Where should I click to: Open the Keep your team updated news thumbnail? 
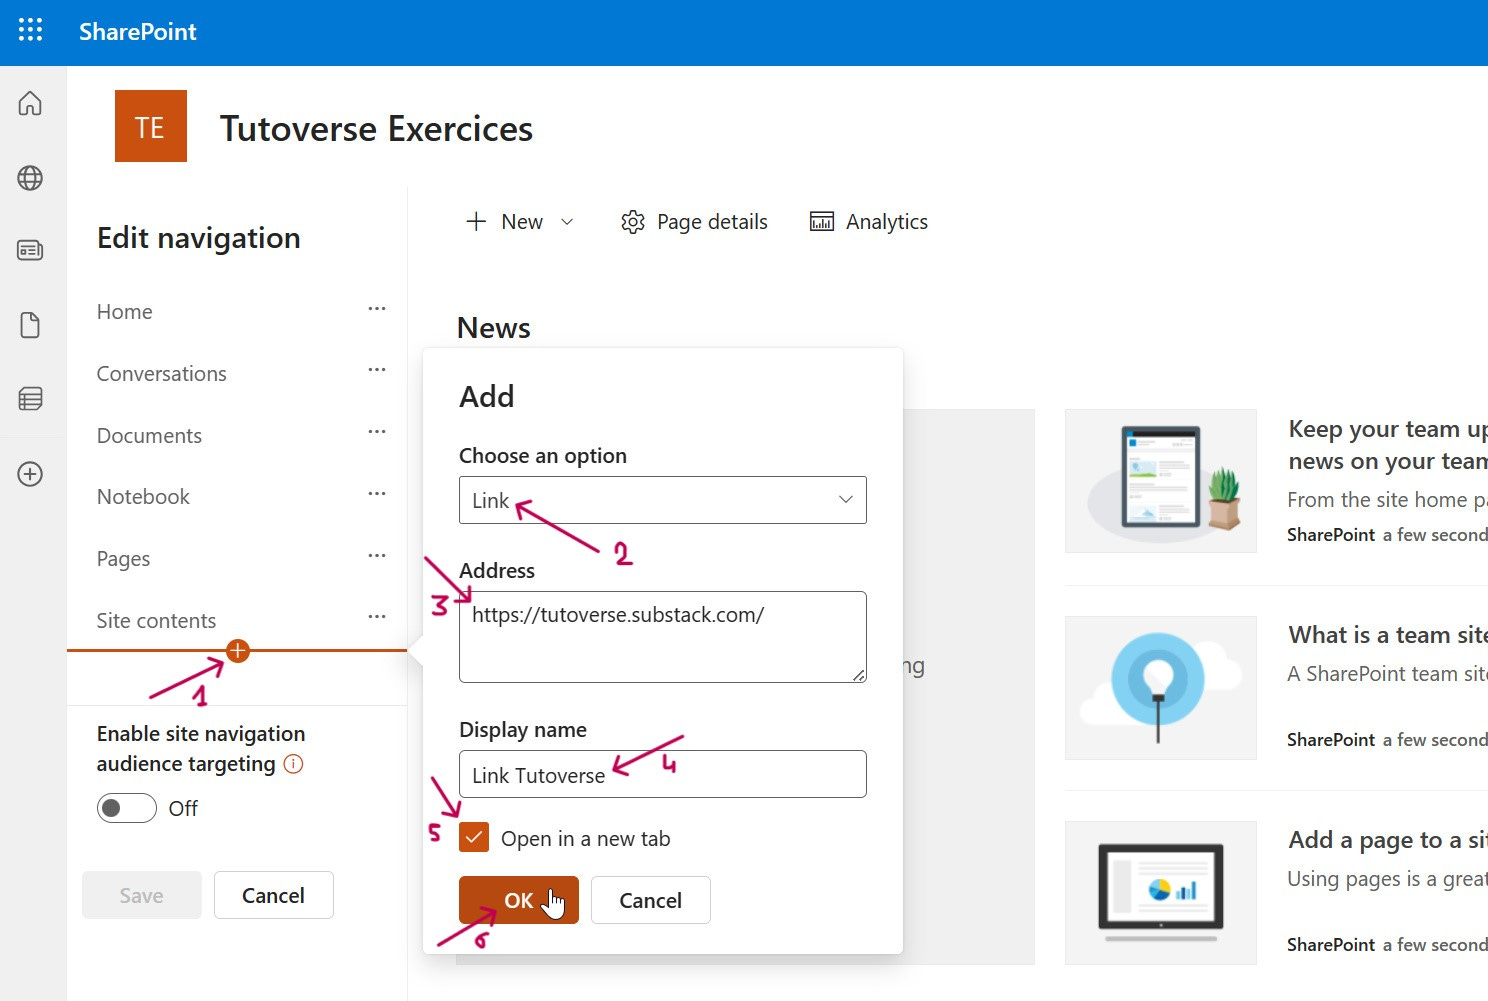pyautogui.click(x=1161, y=481)
